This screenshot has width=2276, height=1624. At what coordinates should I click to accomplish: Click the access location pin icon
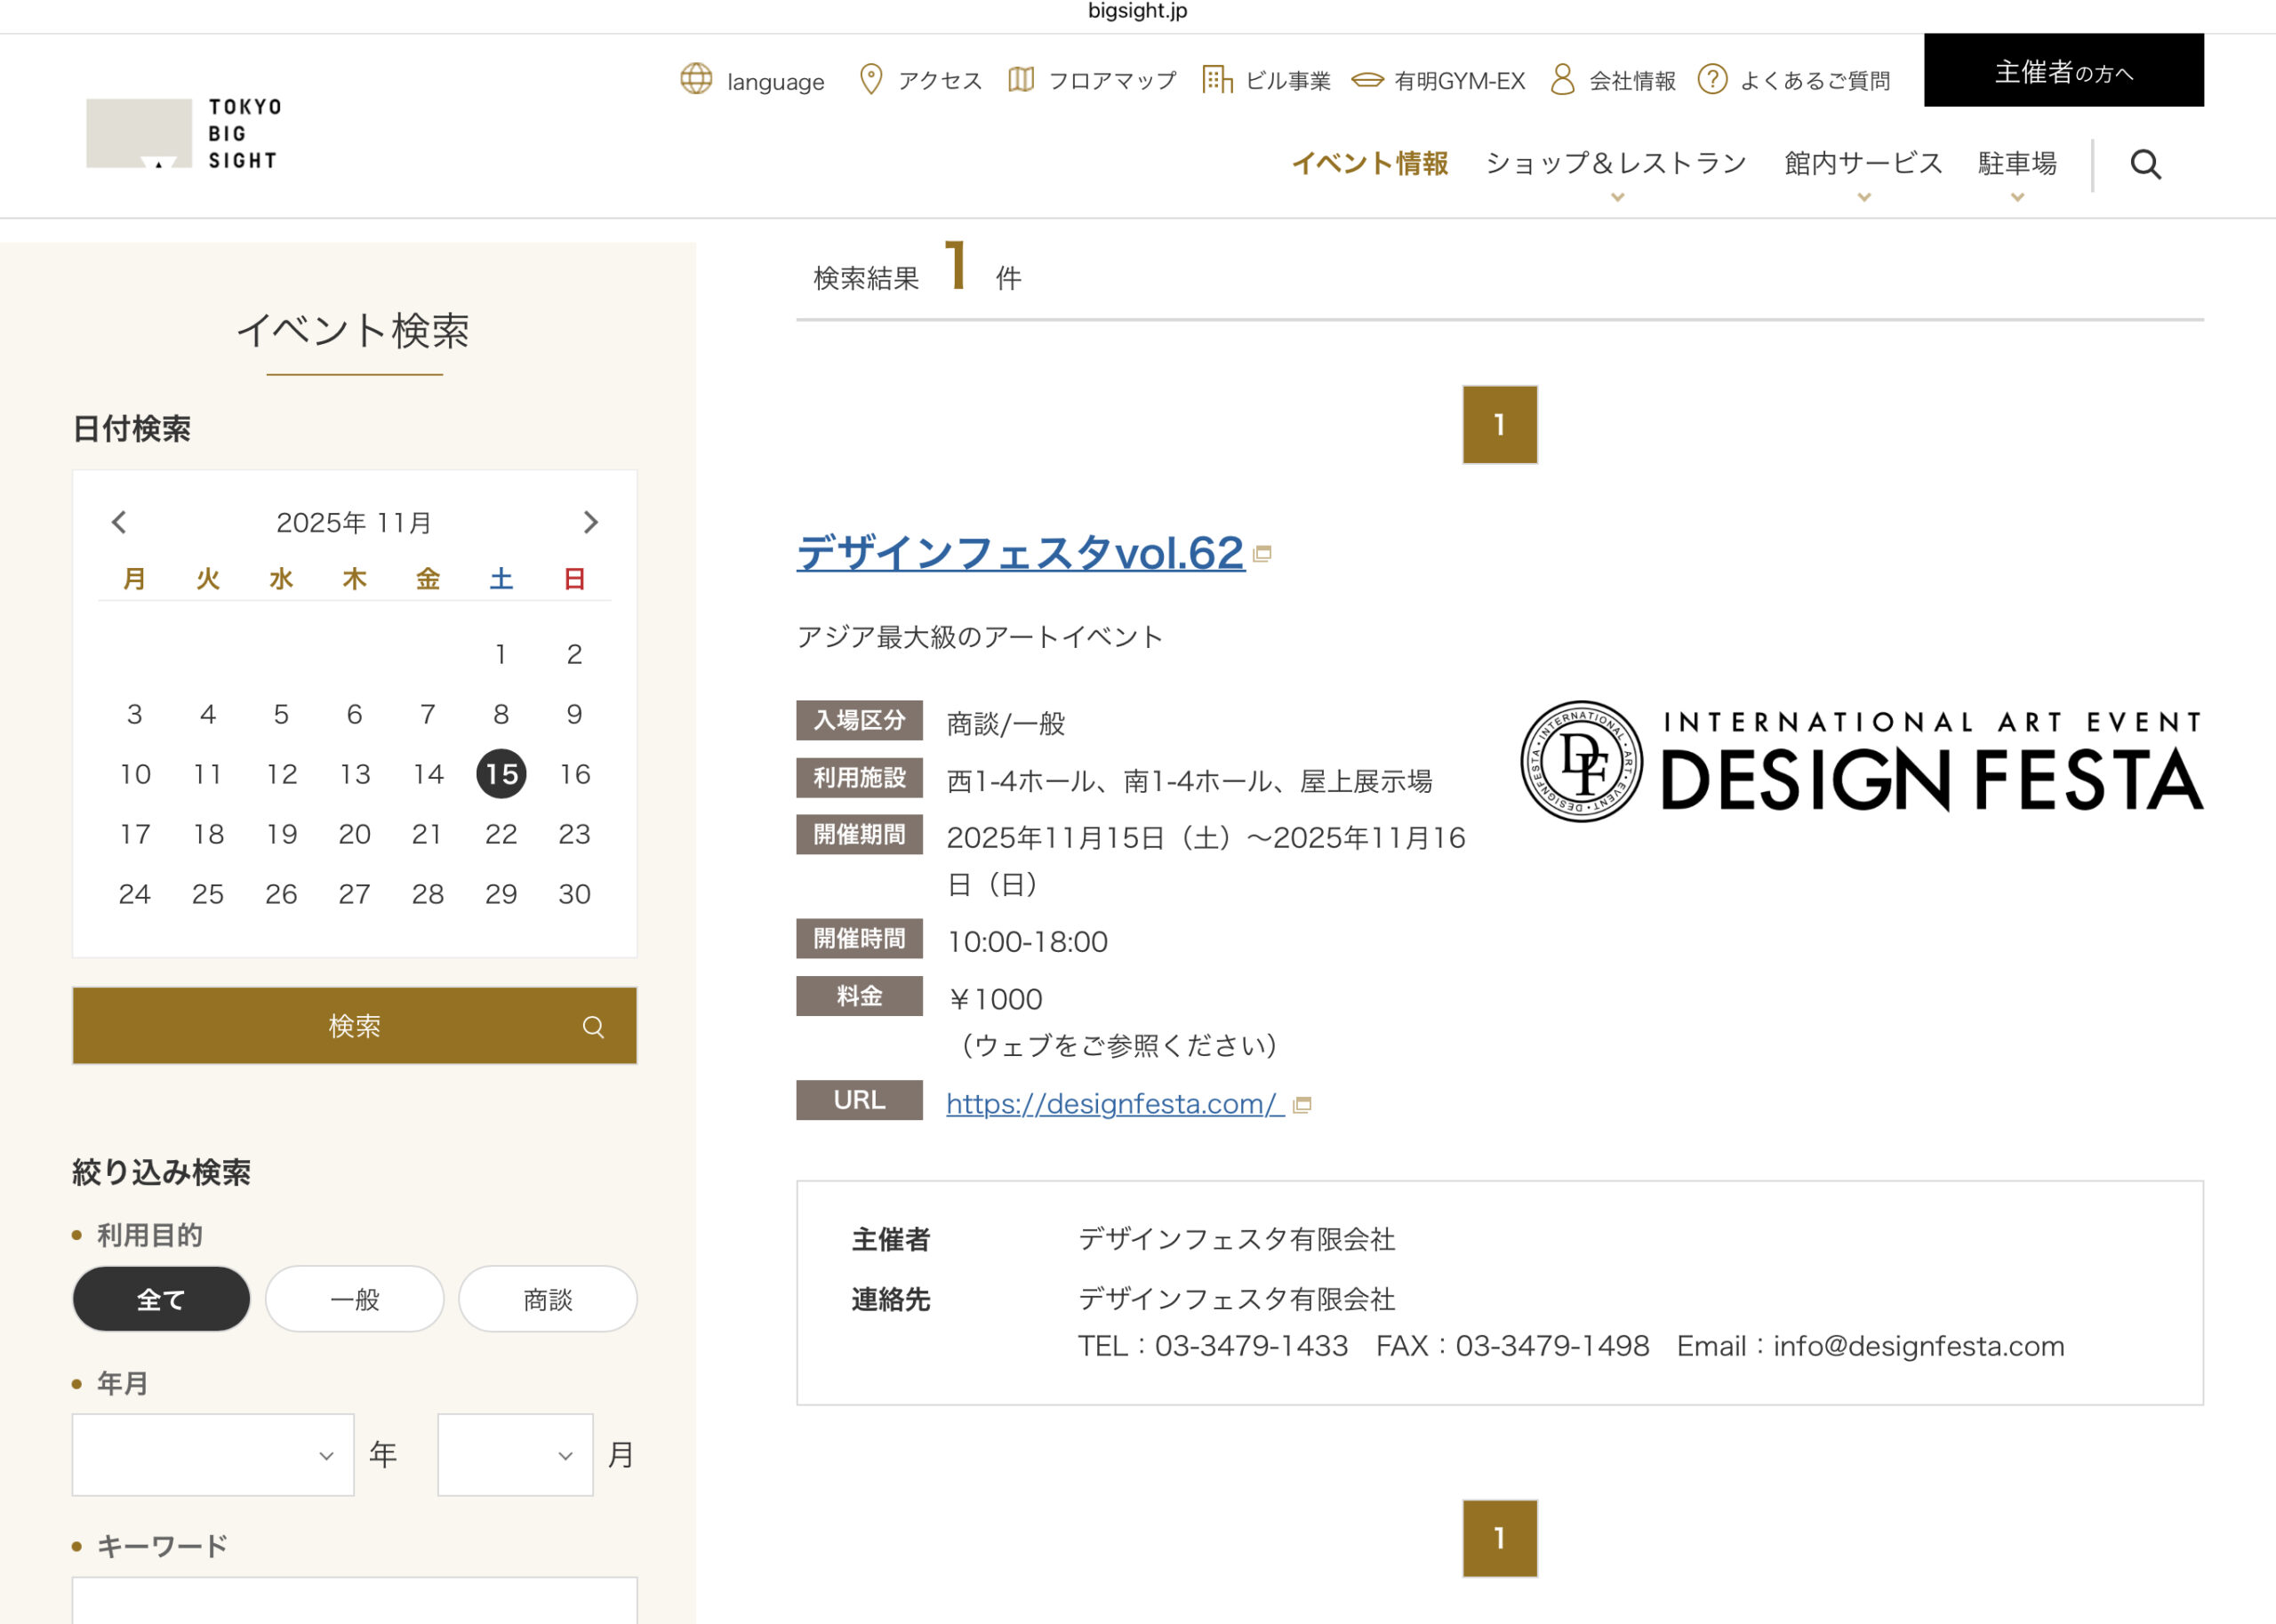point(871,79)
